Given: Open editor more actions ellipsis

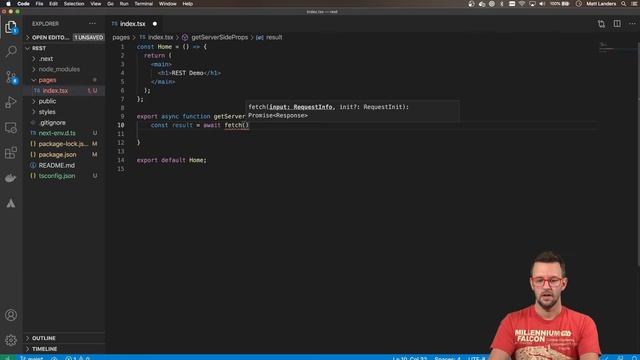Looking at the screenshot, I should [x=632, y=24].
